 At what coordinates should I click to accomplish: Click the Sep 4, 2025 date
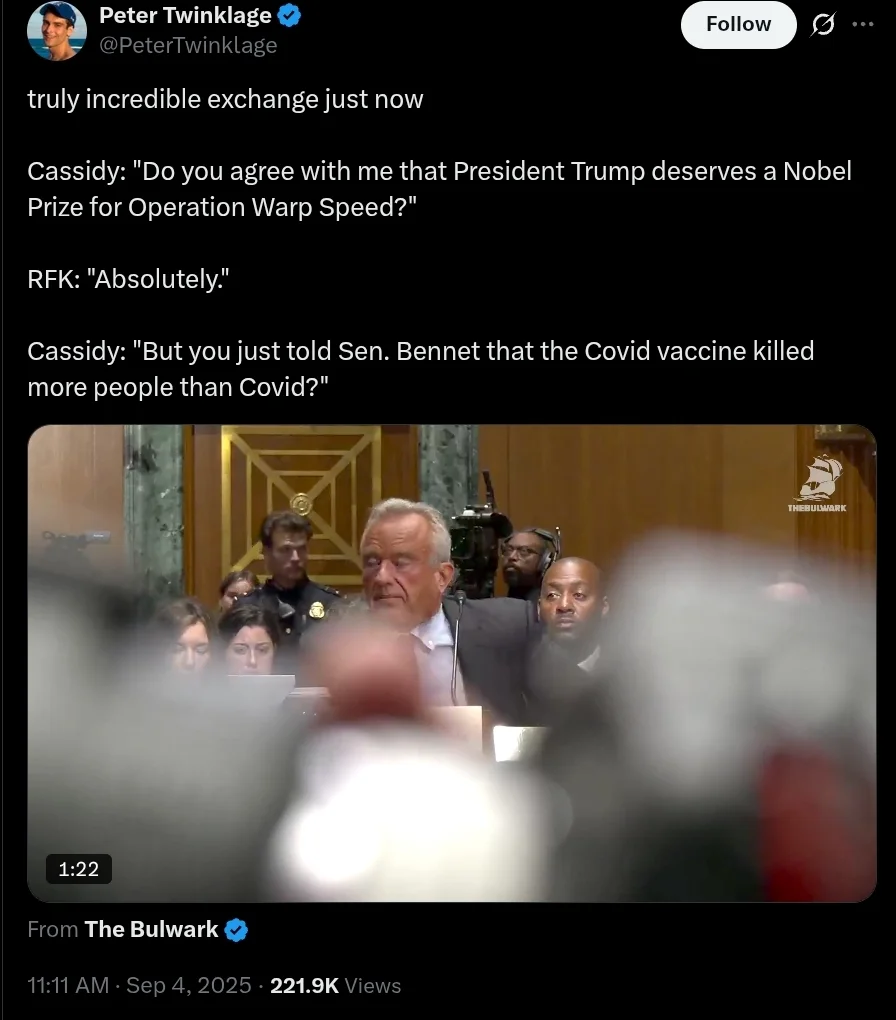pos(189,986)
